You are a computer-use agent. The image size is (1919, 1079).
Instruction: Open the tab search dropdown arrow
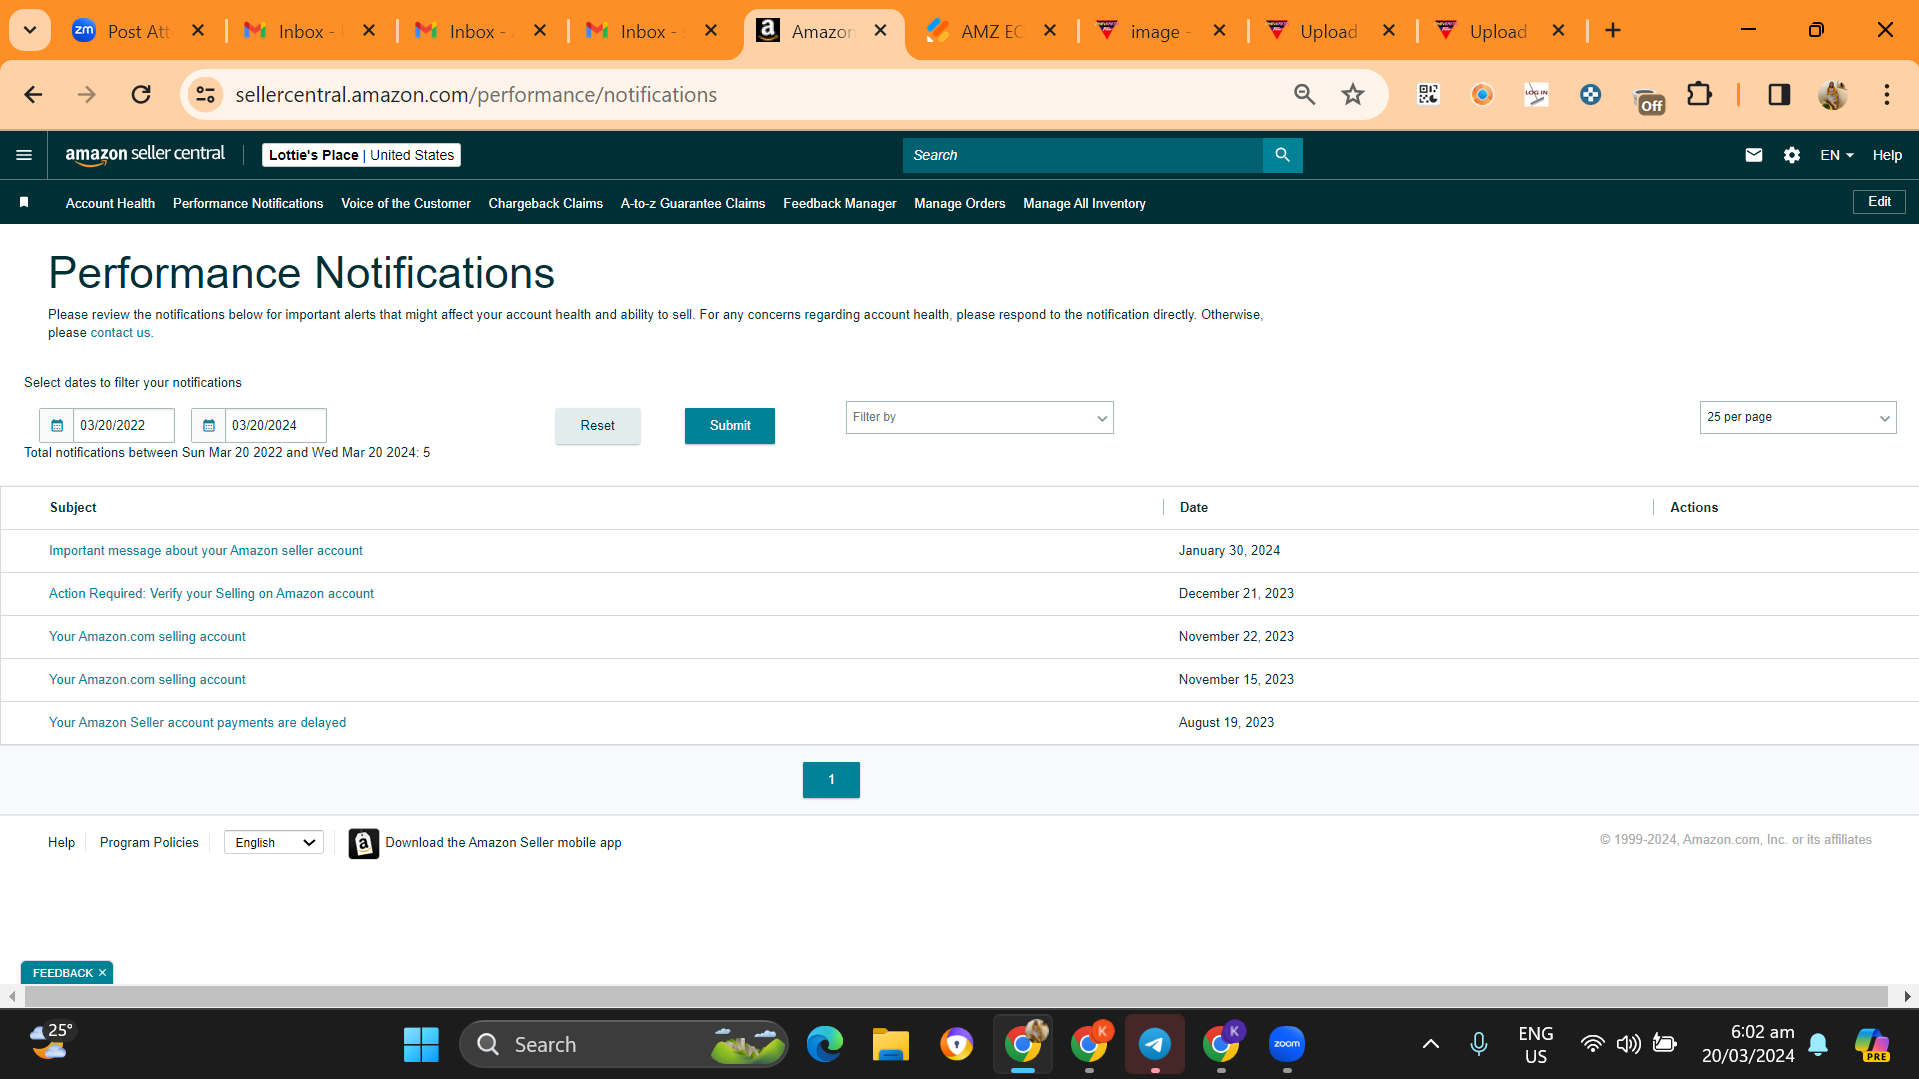tap(30, 30)
